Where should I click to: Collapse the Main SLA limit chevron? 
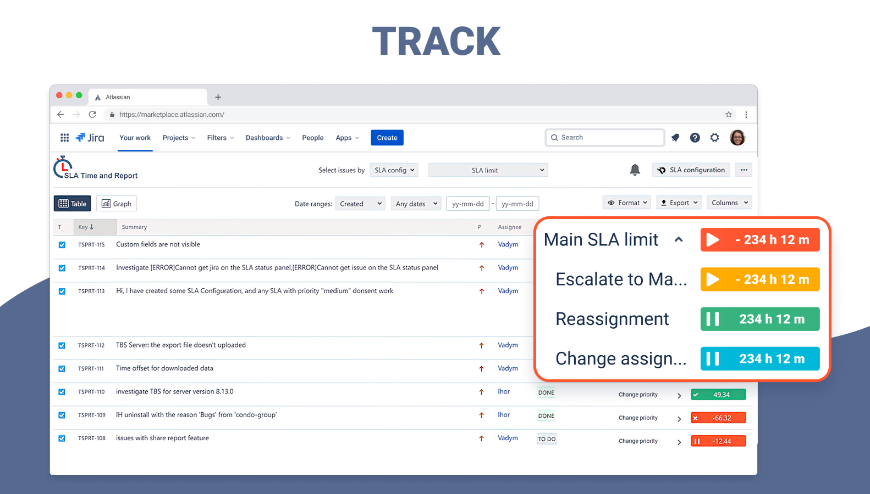679,240
